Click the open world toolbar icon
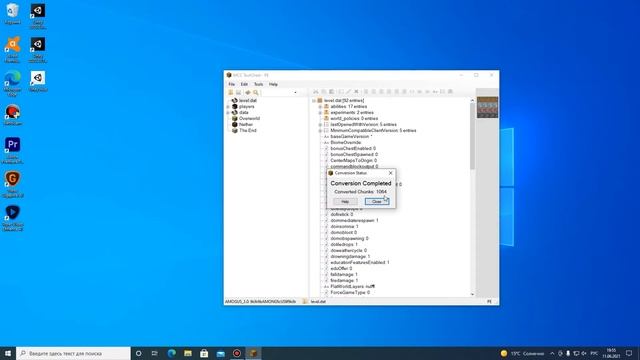Viewport: 640px width, 360px height. click(x=231, y=92)
